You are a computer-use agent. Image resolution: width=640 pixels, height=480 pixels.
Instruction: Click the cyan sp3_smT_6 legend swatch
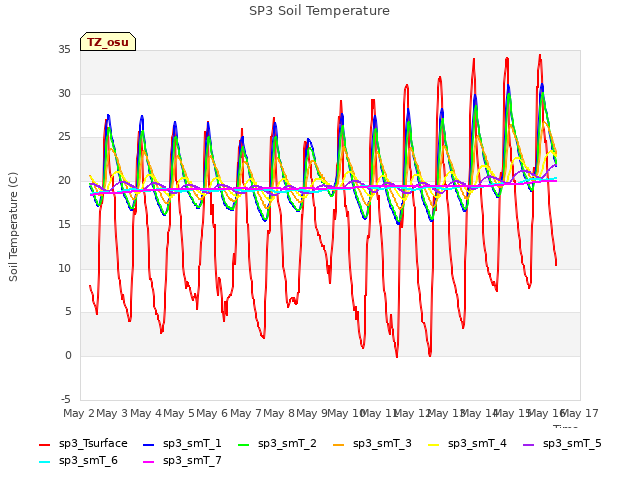pyautogui.click(x=44, y=462)
